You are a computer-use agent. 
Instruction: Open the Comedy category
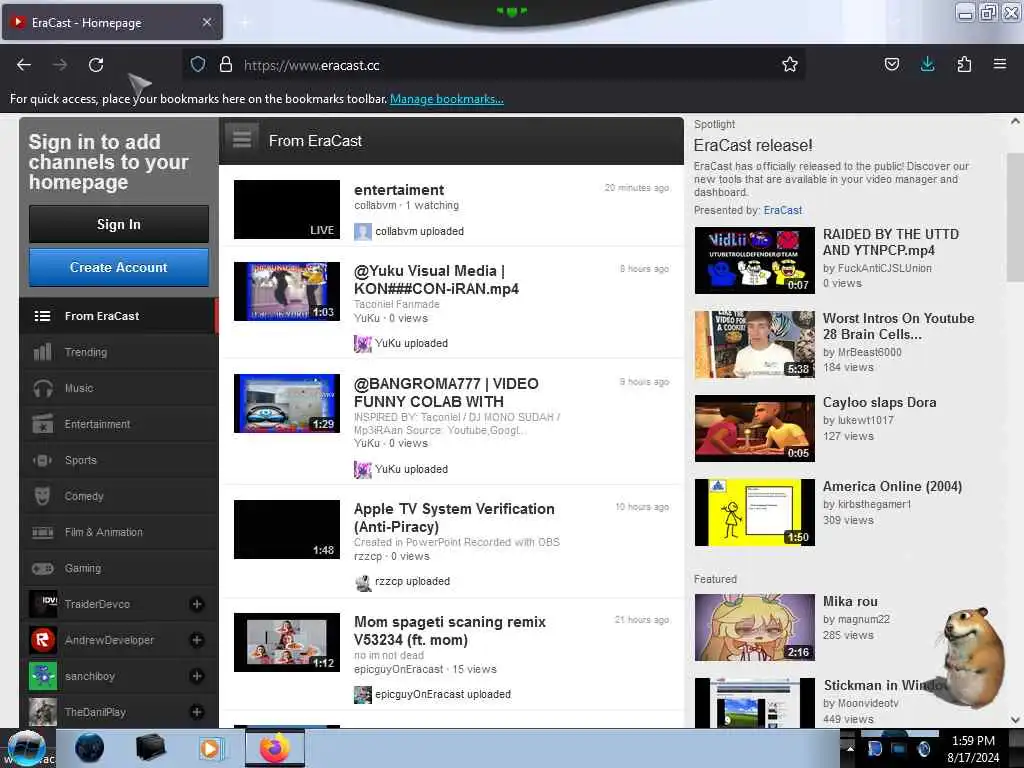pyautogui.click(x=118, y=496)
